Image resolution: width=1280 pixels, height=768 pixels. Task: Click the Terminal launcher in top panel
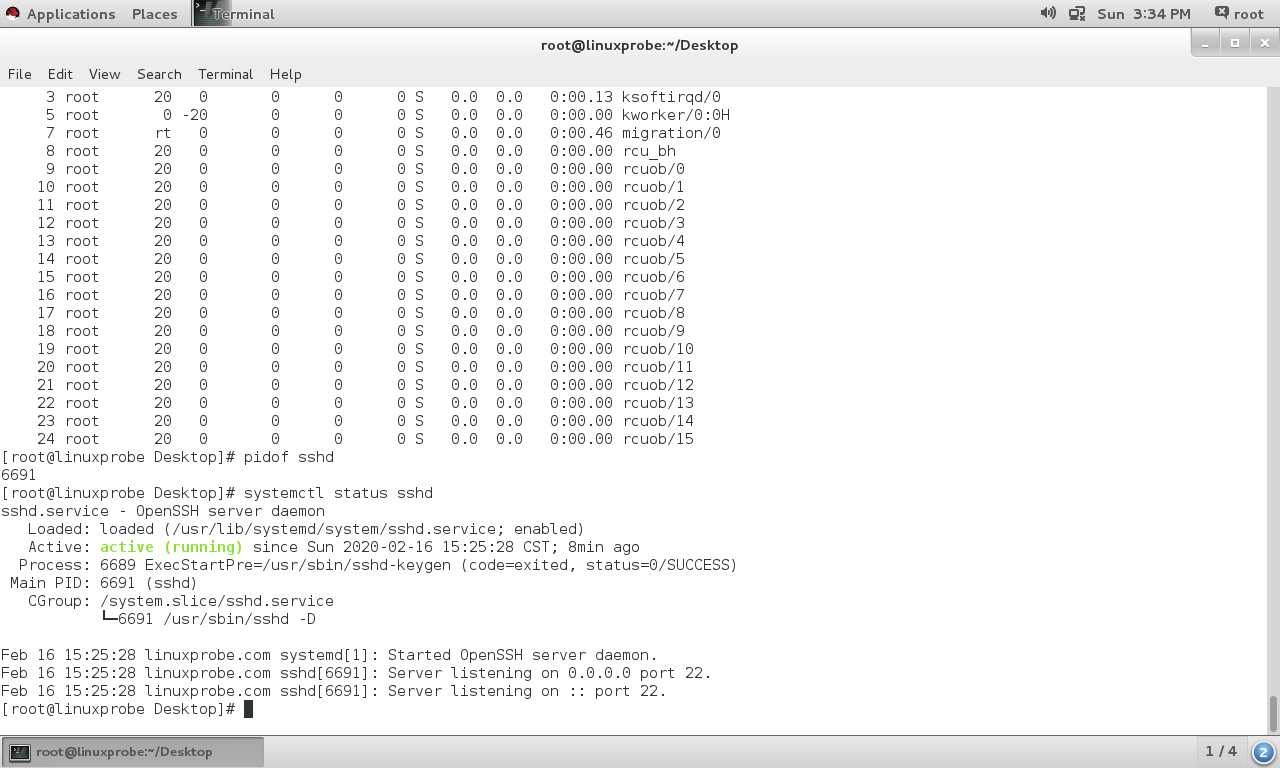point(236,14)
